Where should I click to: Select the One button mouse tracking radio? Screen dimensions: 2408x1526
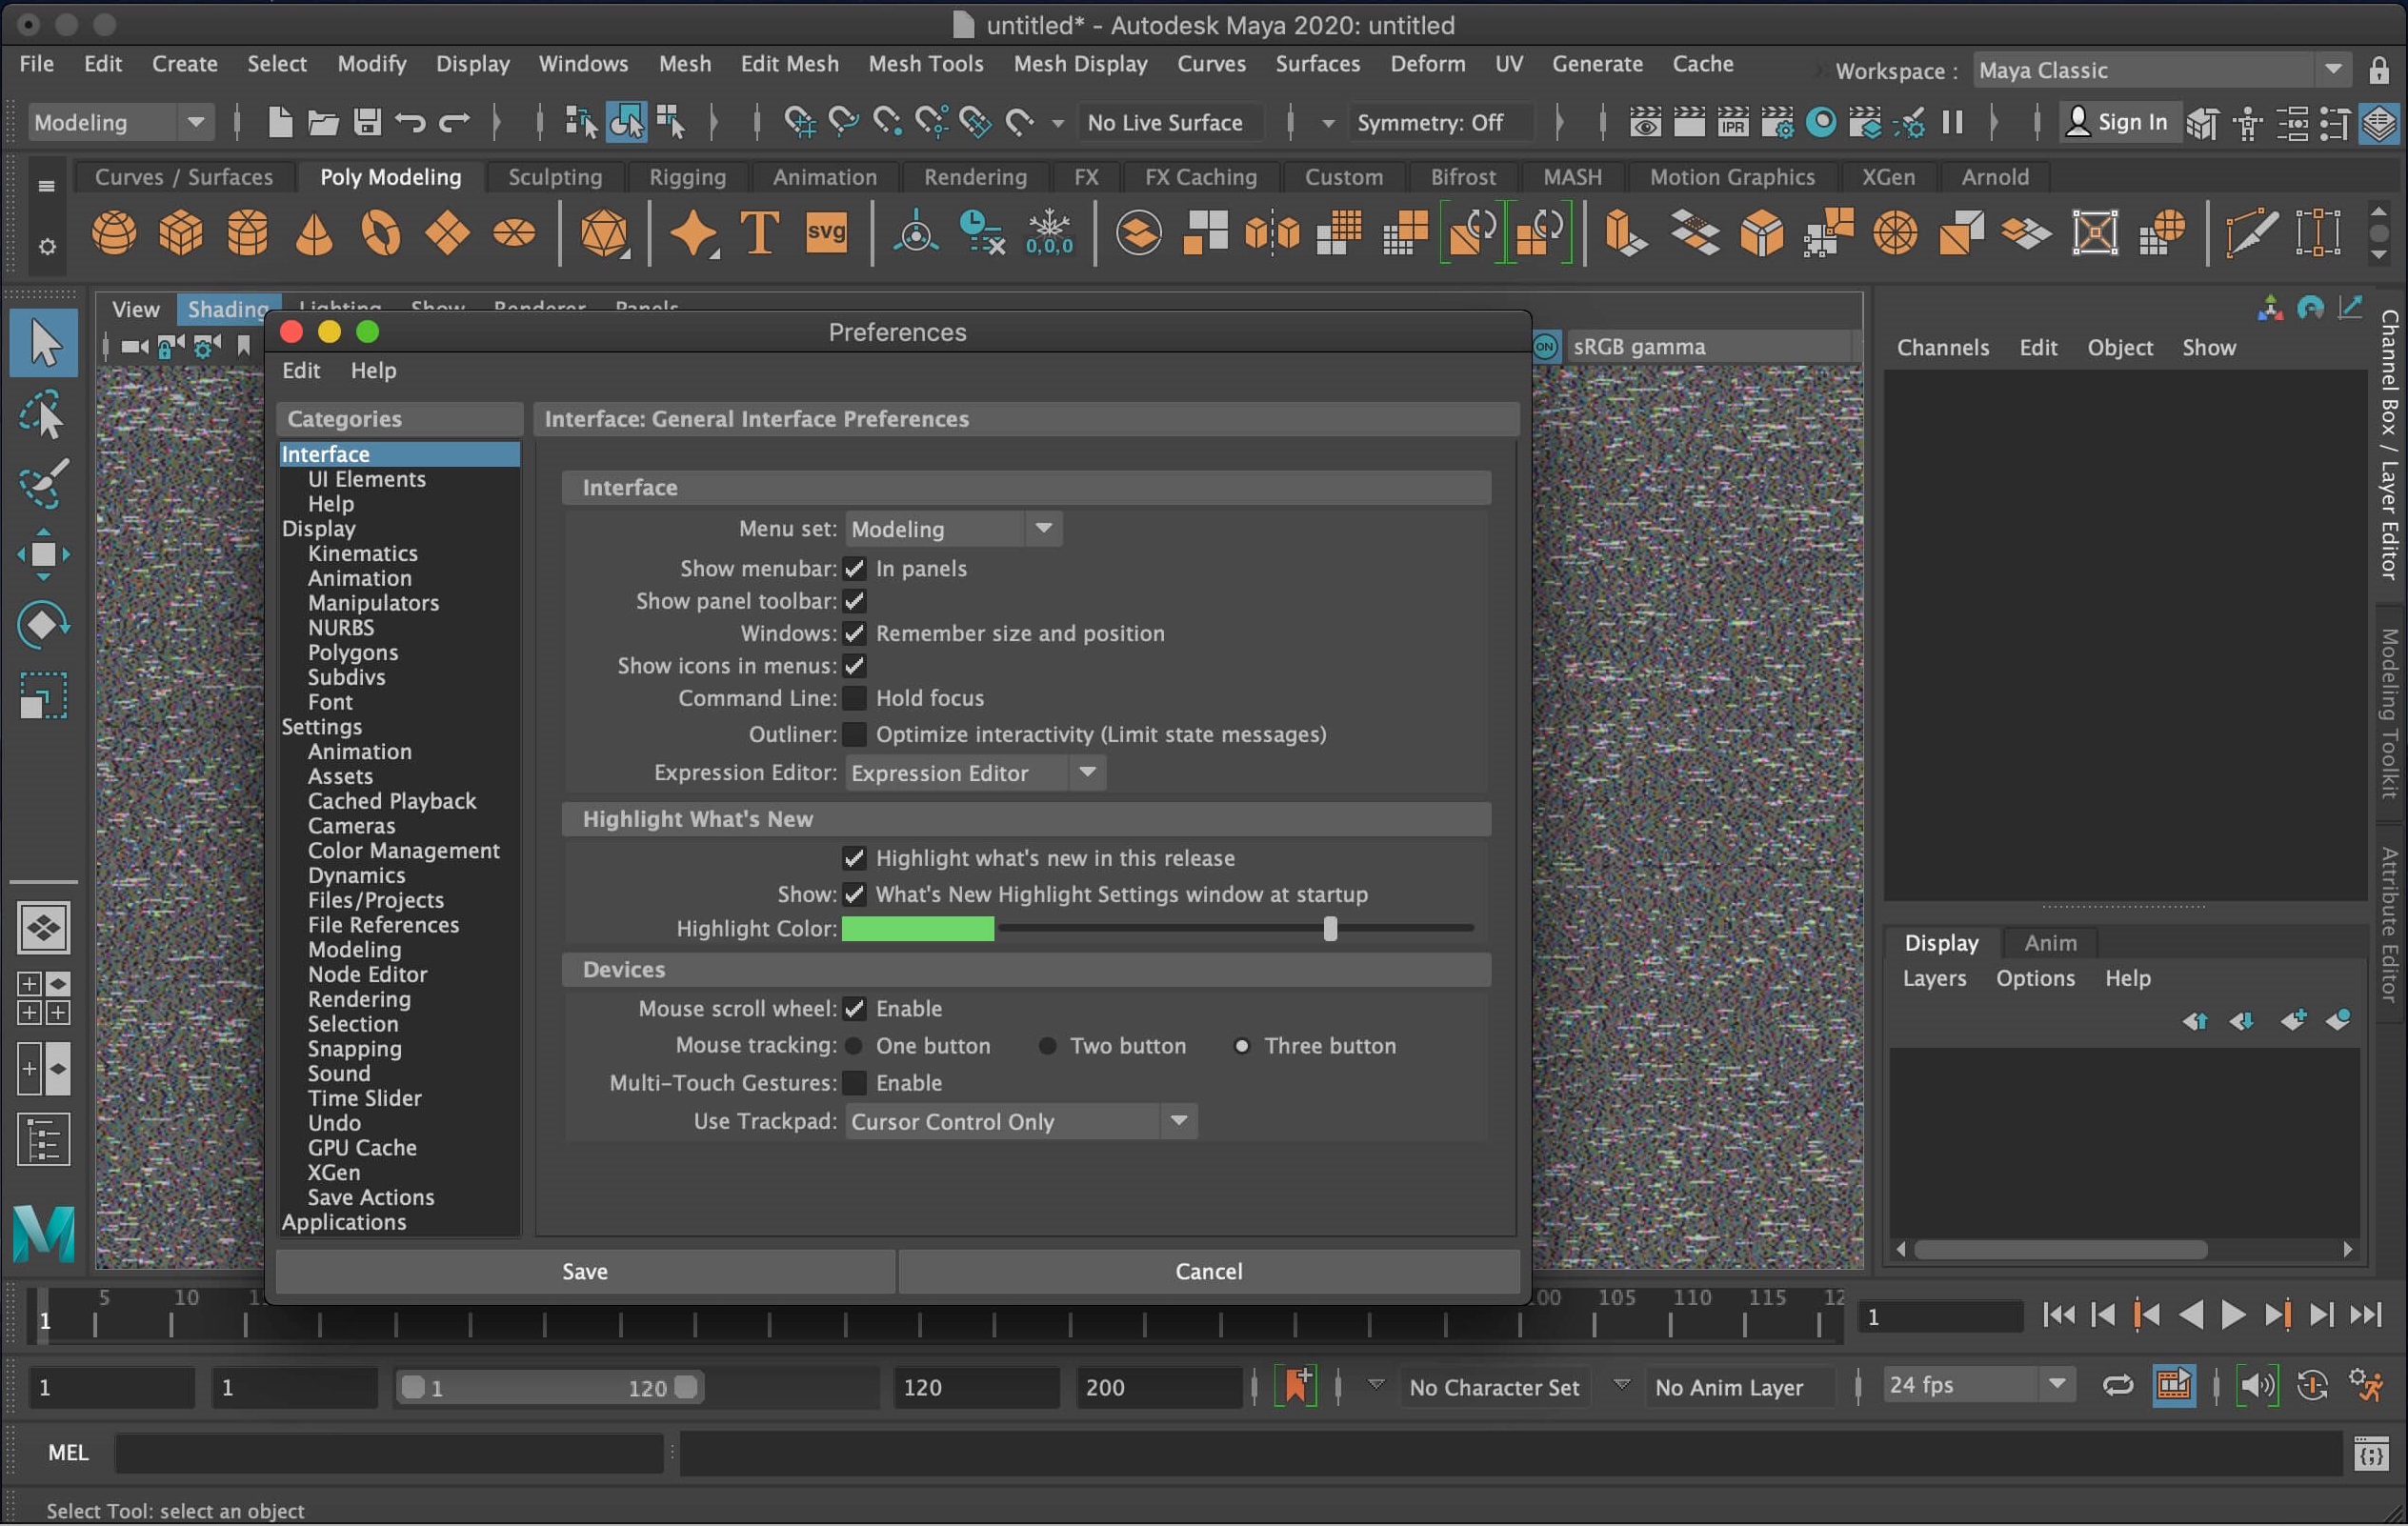click(854, 1046)
